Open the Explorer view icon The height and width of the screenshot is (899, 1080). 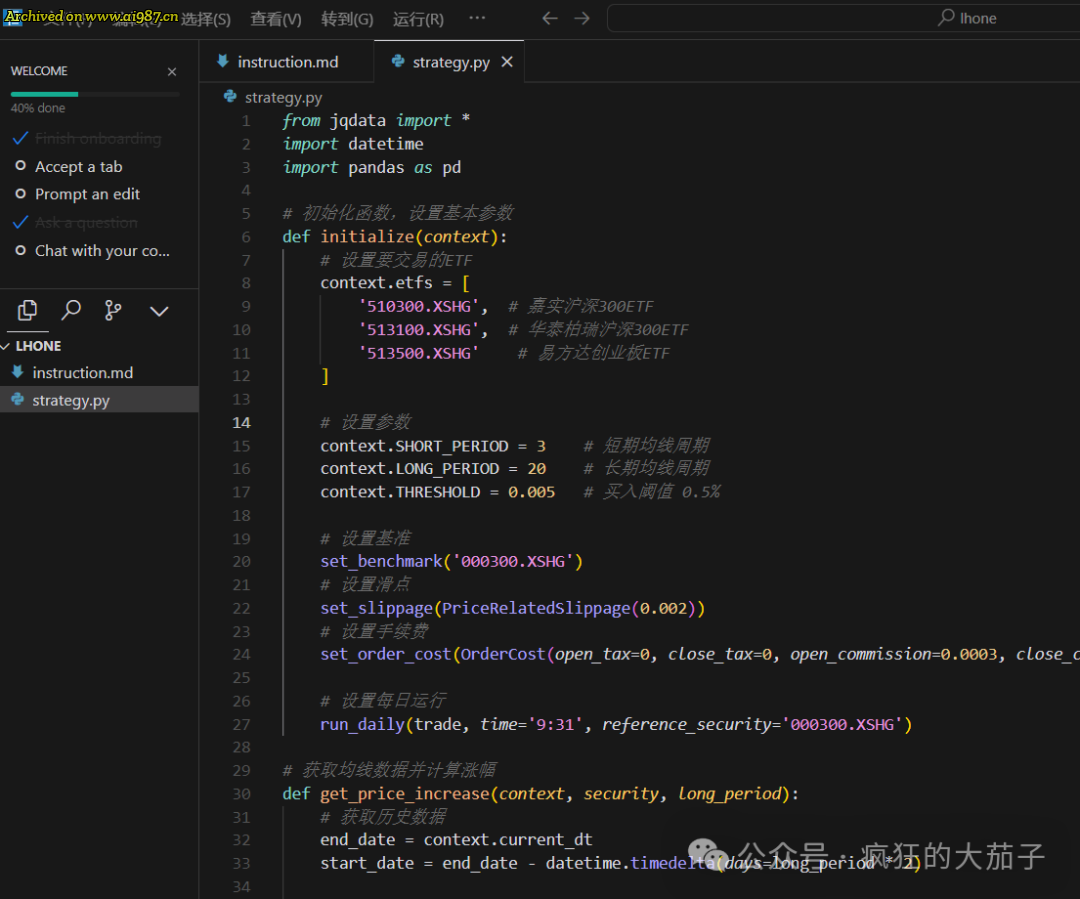[x=28, y=311]
